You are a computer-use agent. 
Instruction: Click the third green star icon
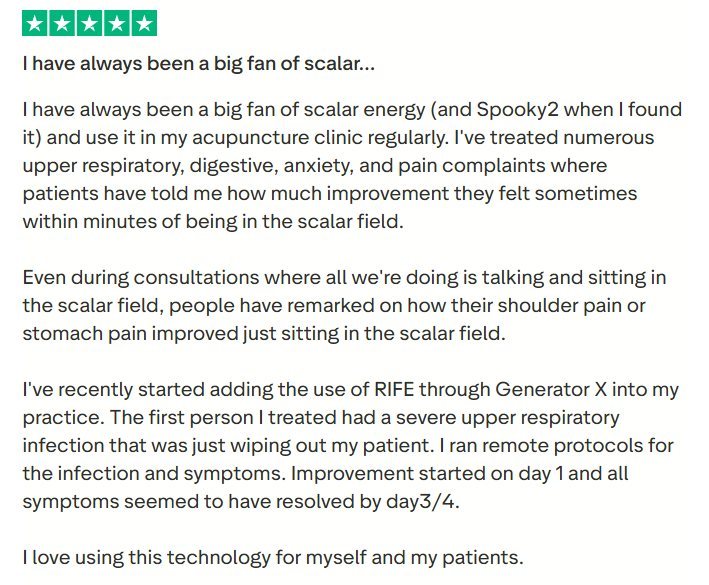tap(89, 23)
